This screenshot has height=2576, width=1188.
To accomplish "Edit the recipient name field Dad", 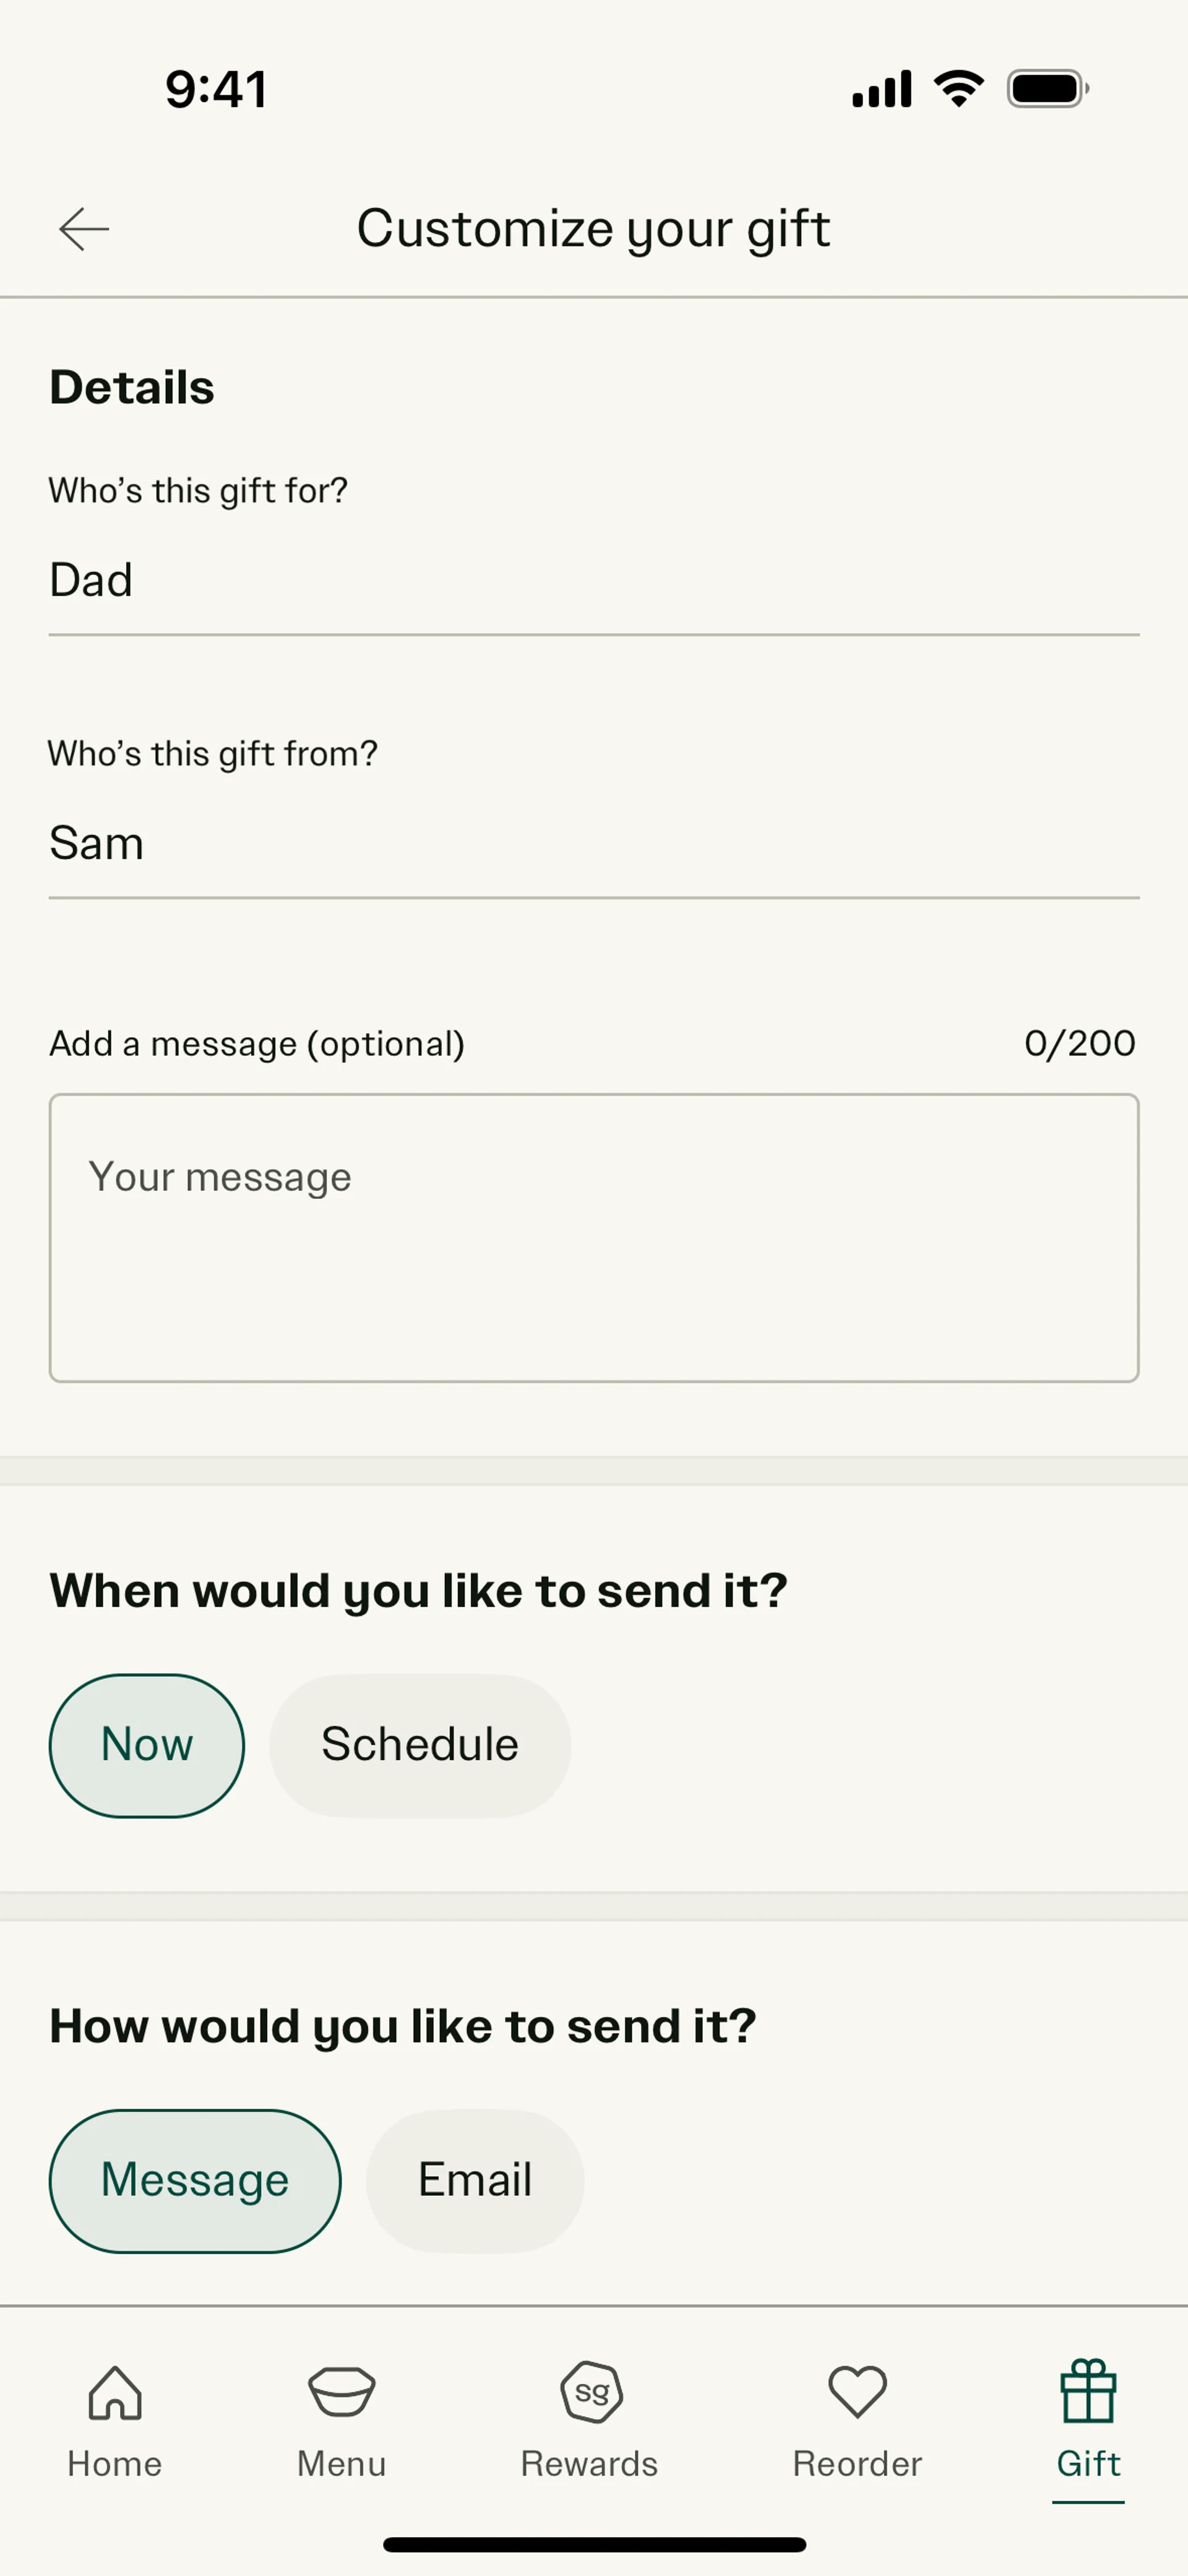I will 593,581.
